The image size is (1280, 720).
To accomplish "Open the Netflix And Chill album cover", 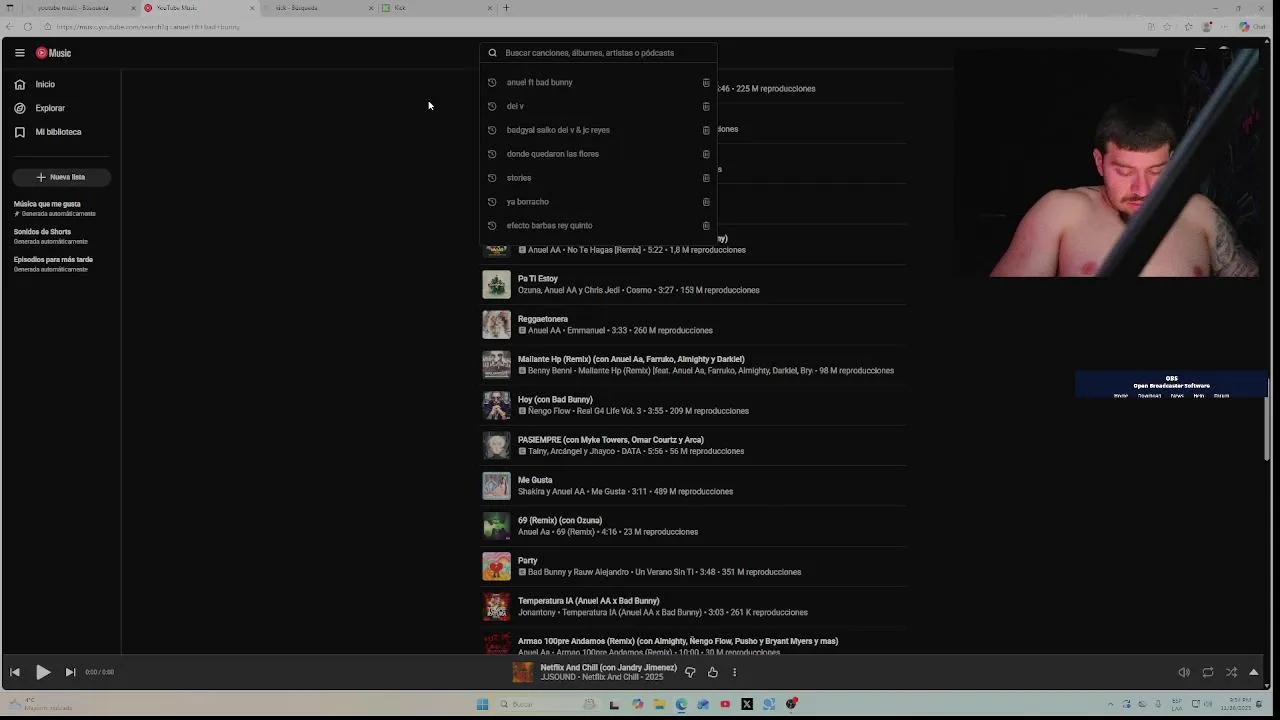I will (x=523, y=672).
